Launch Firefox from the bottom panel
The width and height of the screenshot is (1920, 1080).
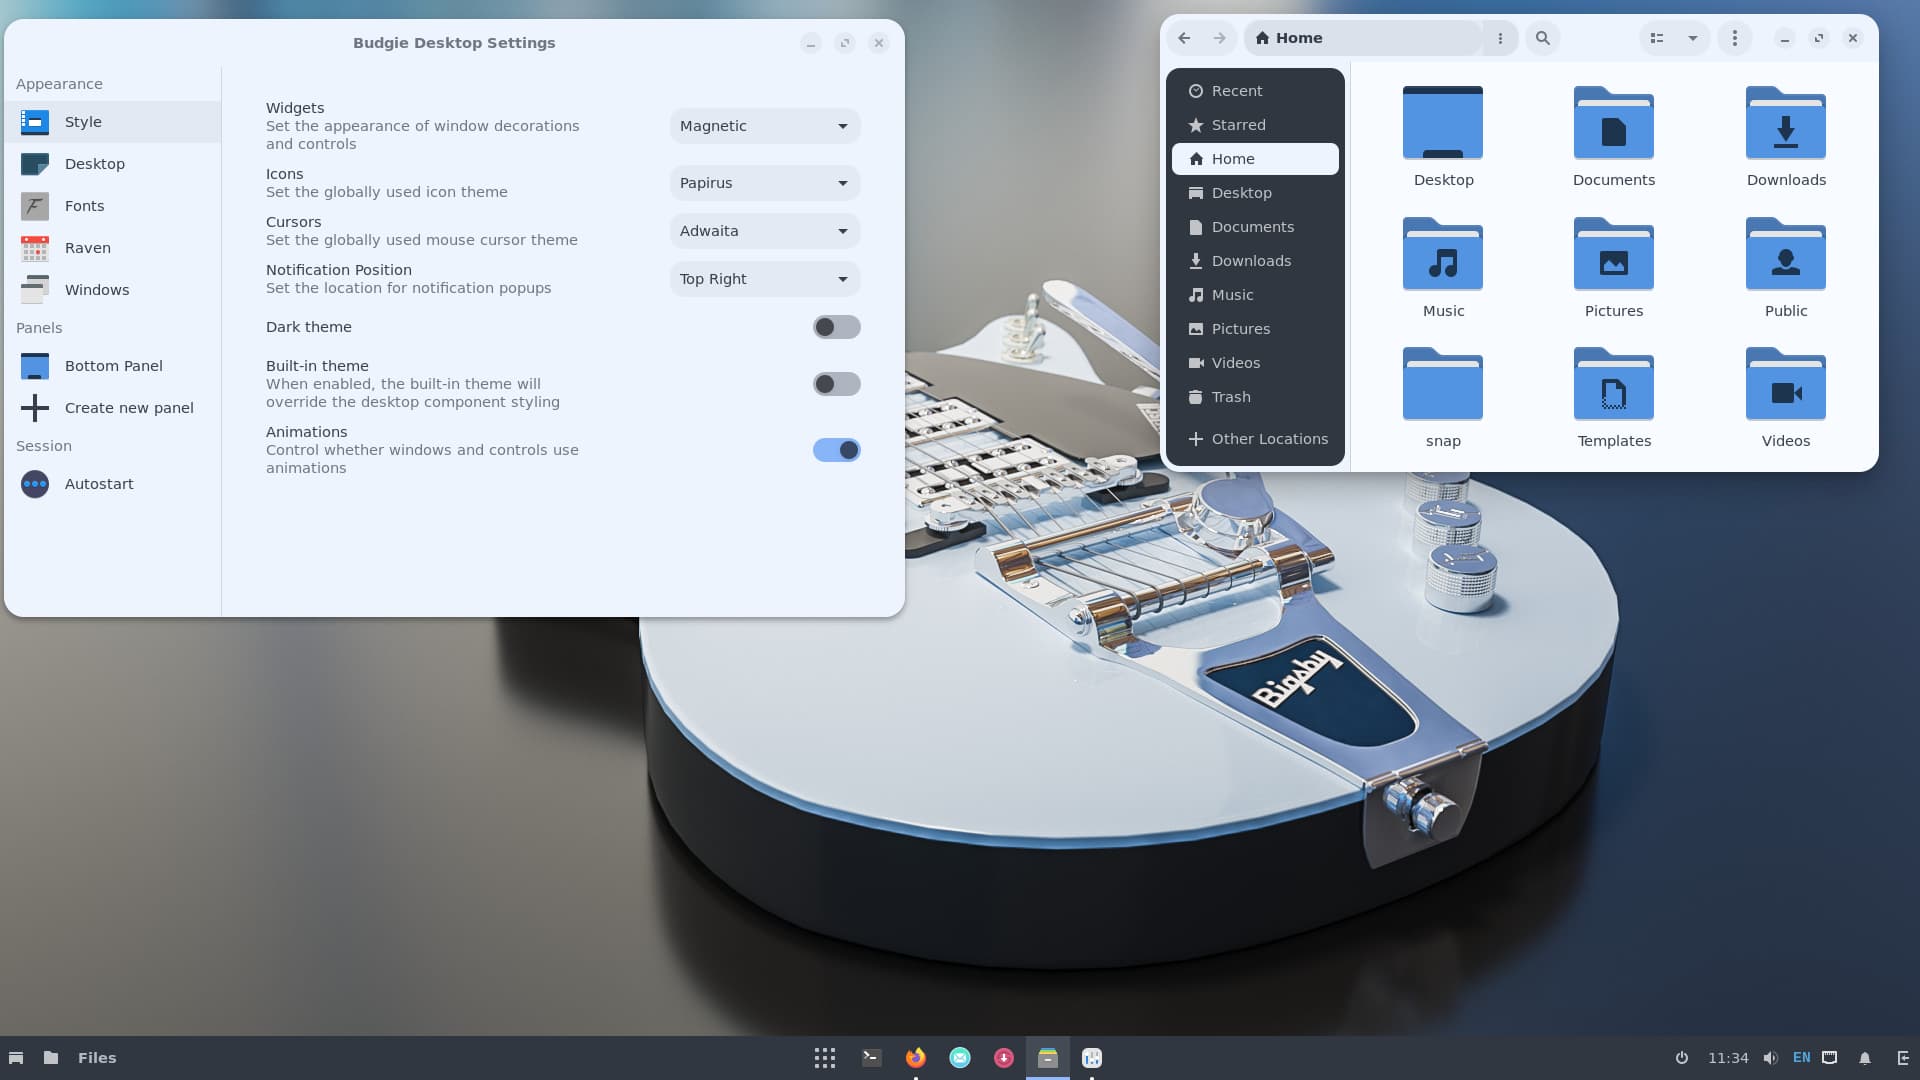tap(915, 1058)
